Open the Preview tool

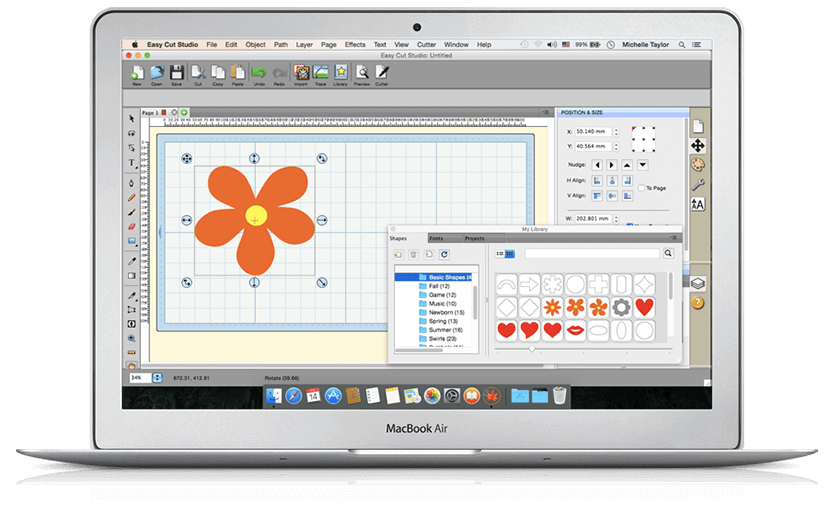(x=361, y=74)
